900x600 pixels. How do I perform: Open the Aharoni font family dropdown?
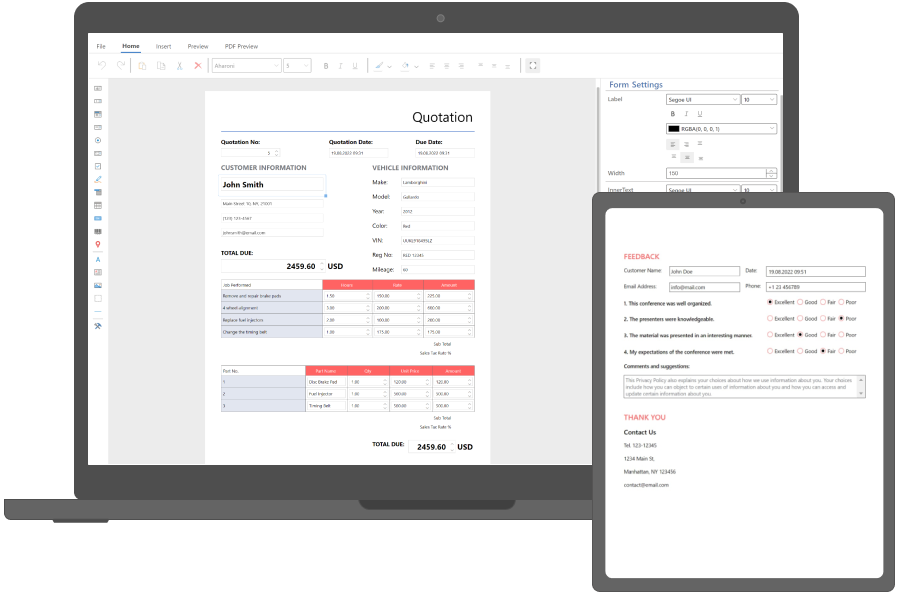tap(246, 66)
